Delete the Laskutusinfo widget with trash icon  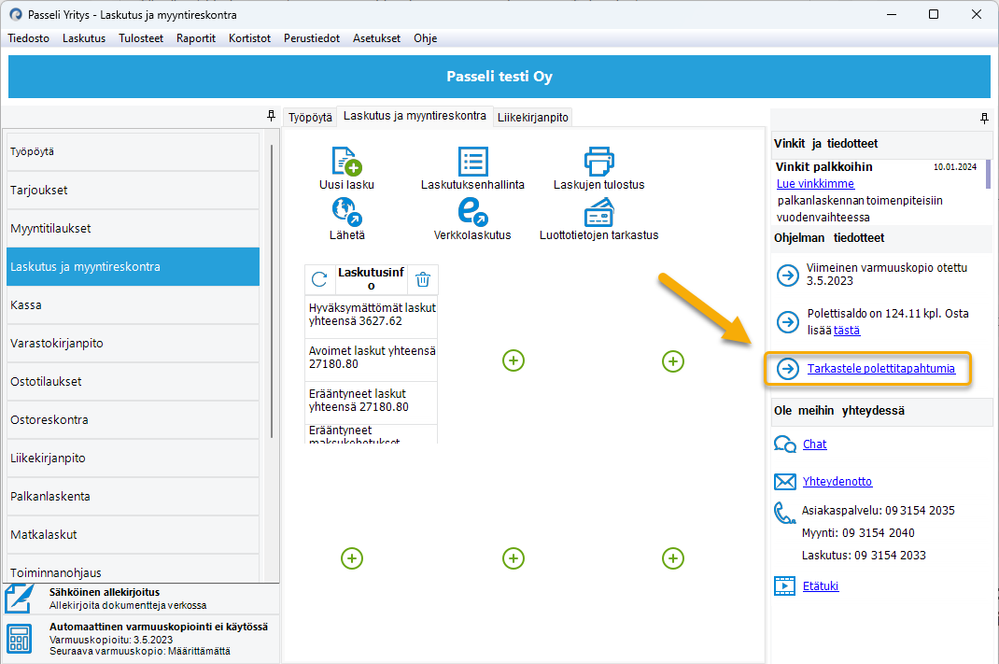423,279
